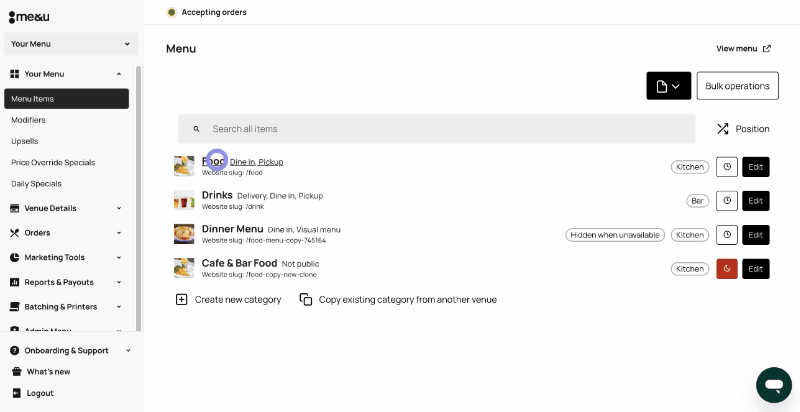Open the Cafe & Bar Food category
The width and height of the screenshot is (800, 412).
pyautogui.click(x=239, y=264)
